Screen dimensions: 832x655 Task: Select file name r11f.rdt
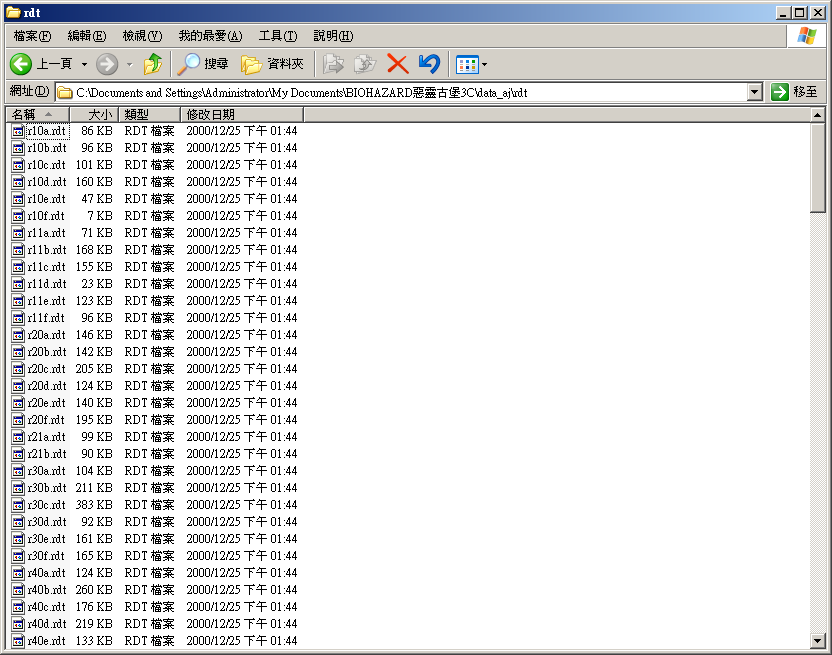[x=46, y=318]
